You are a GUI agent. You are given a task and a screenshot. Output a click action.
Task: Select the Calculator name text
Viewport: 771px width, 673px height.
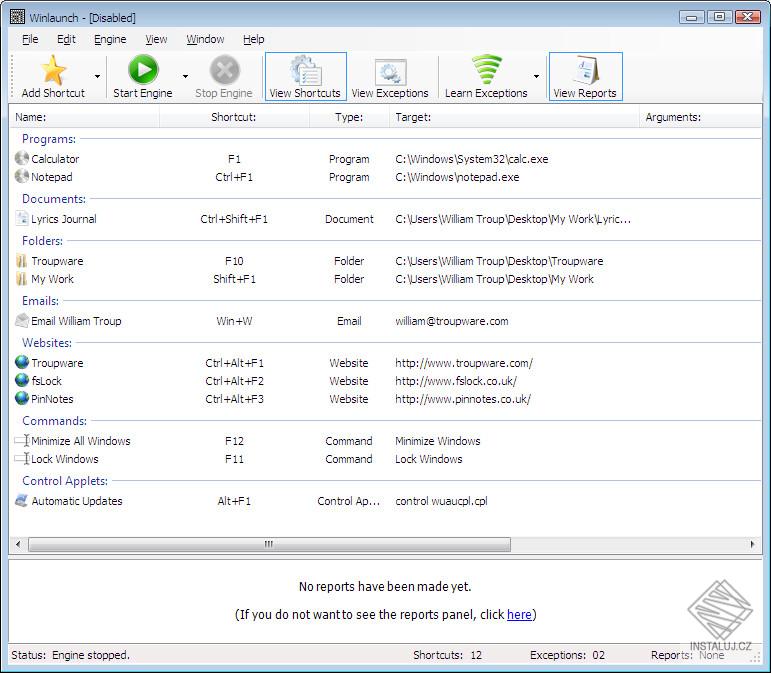[55, 159]
